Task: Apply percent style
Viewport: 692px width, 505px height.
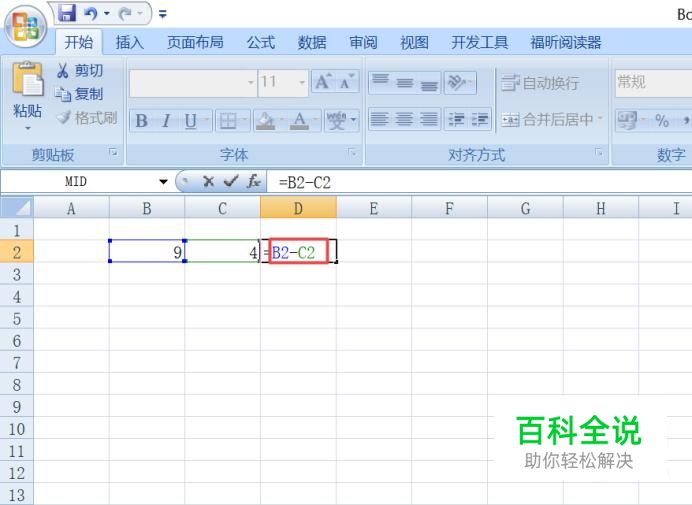Action: [x=662, y=120]
